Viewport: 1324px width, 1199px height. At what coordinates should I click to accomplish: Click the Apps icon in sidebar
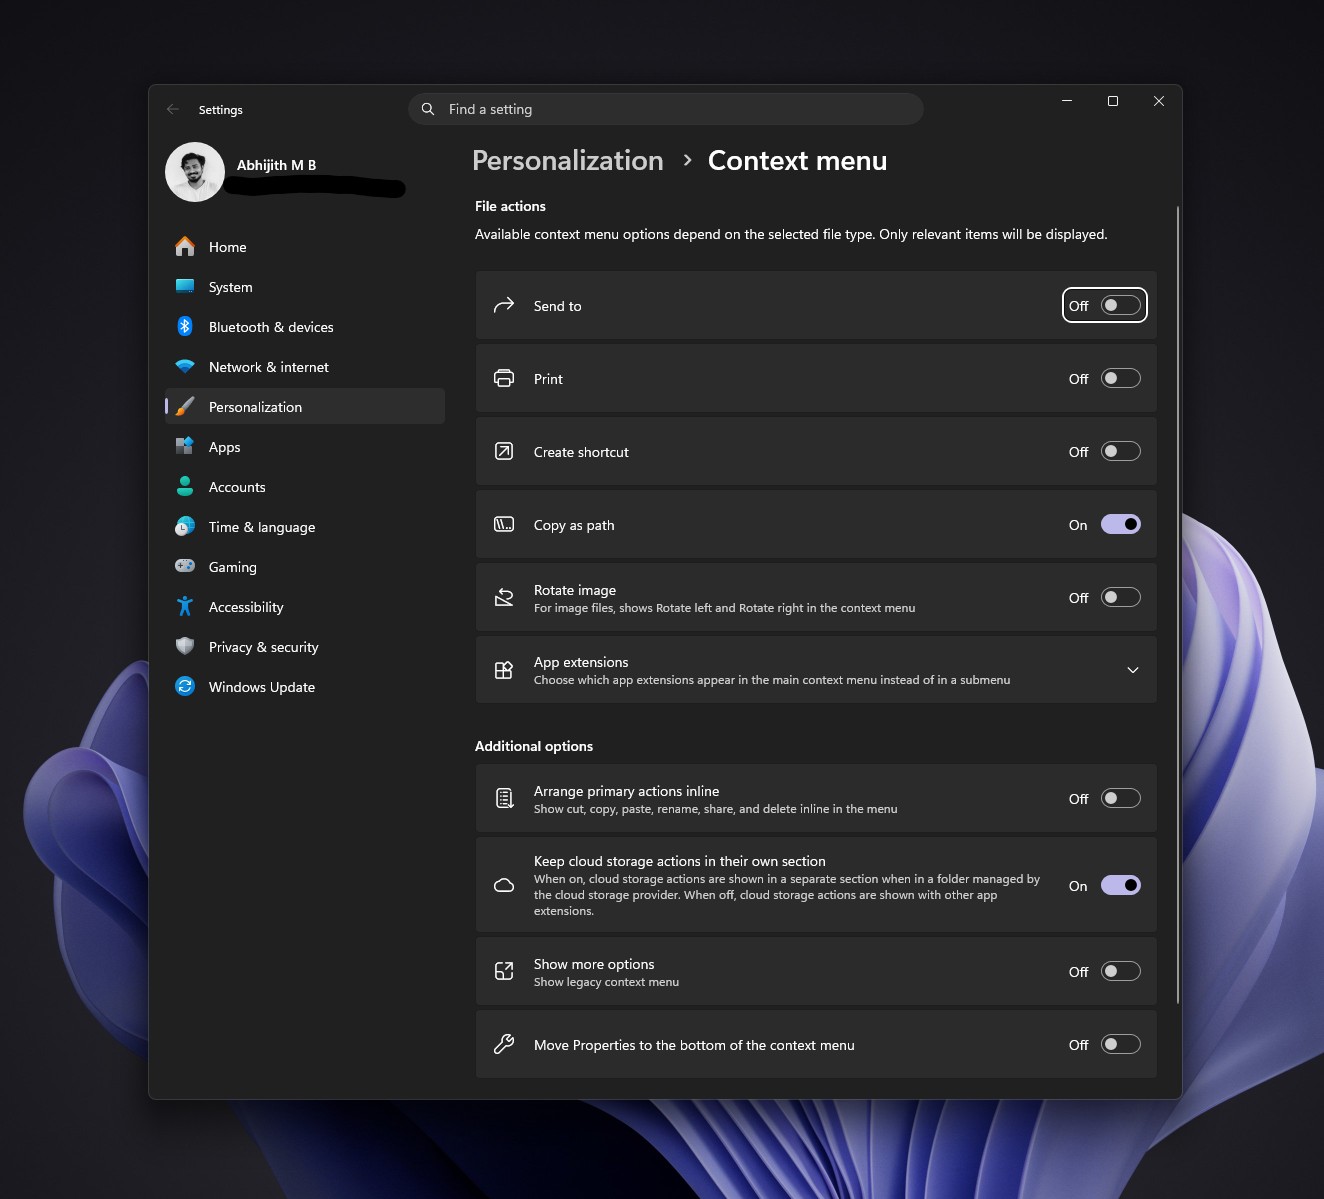pyautogui.click(x=185, y=446)
